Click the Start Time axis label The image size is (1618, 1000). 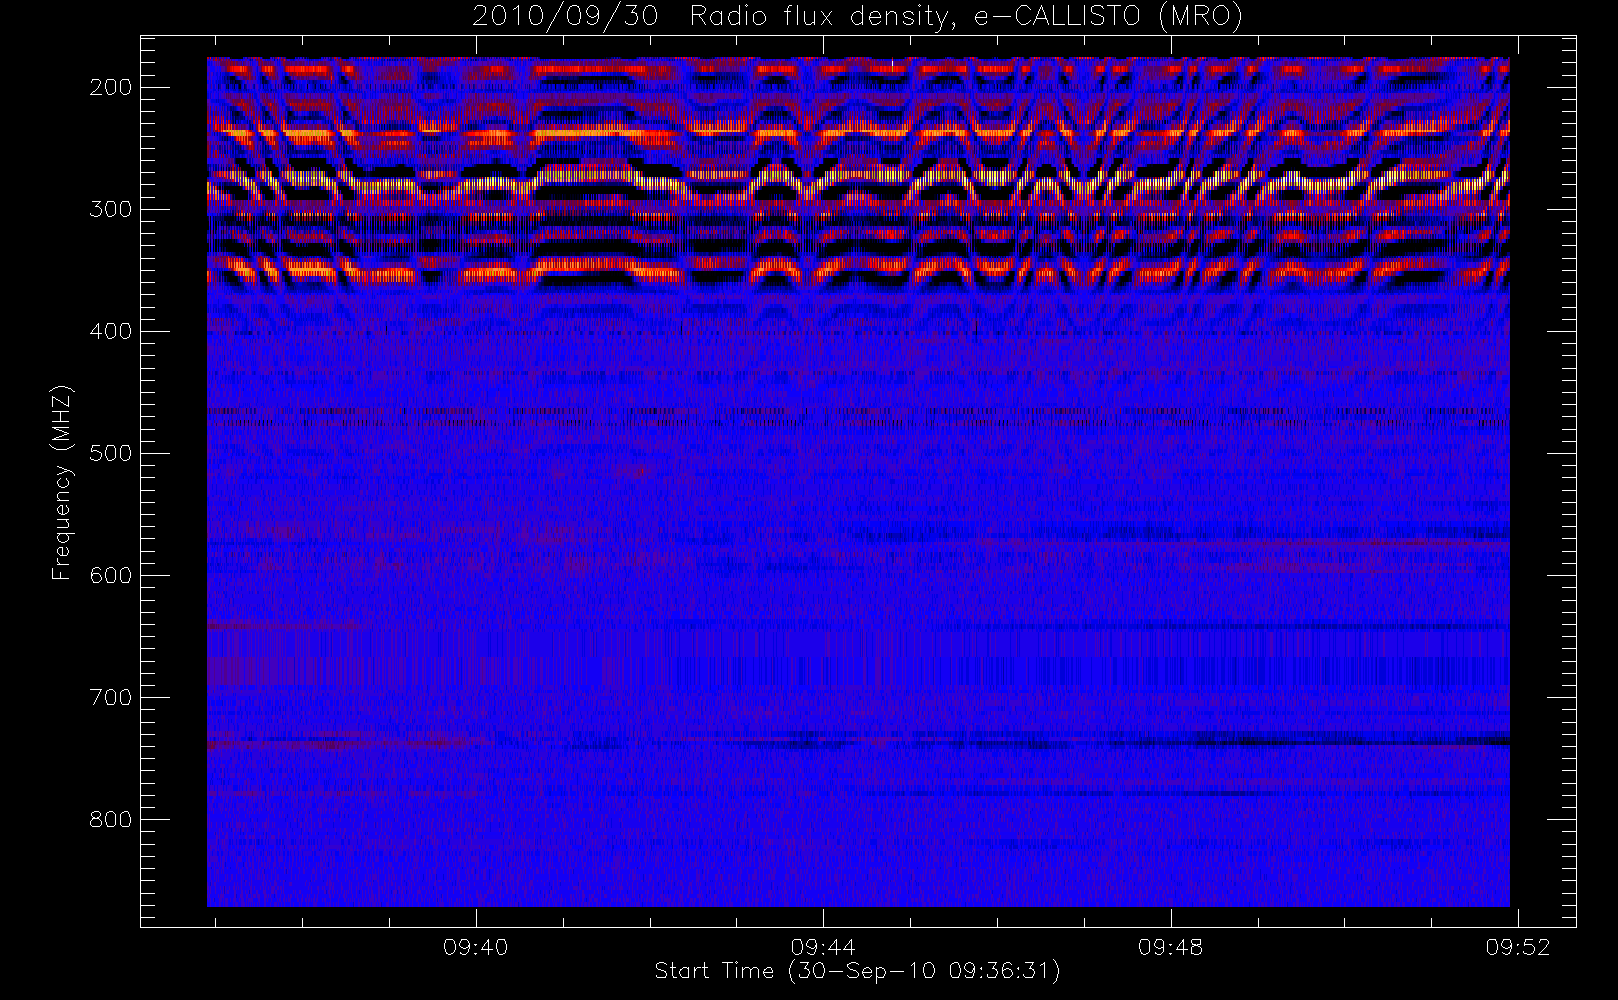pos(857,971)
